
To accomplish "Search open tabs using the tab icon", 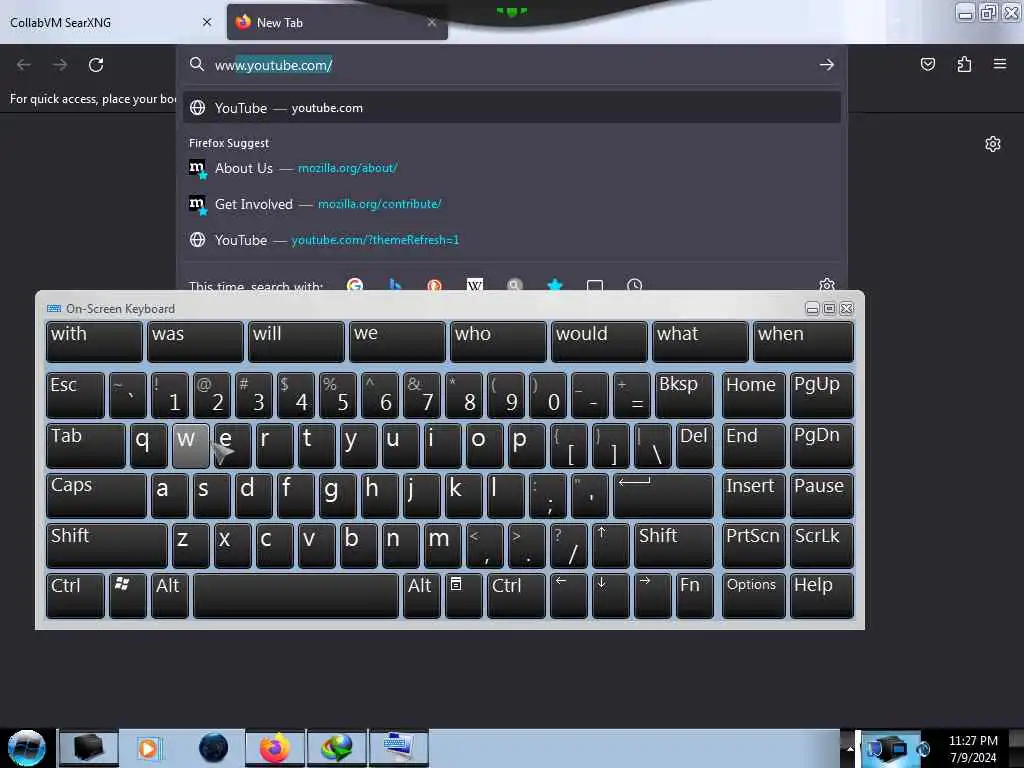I will click(x=594, y=285).
